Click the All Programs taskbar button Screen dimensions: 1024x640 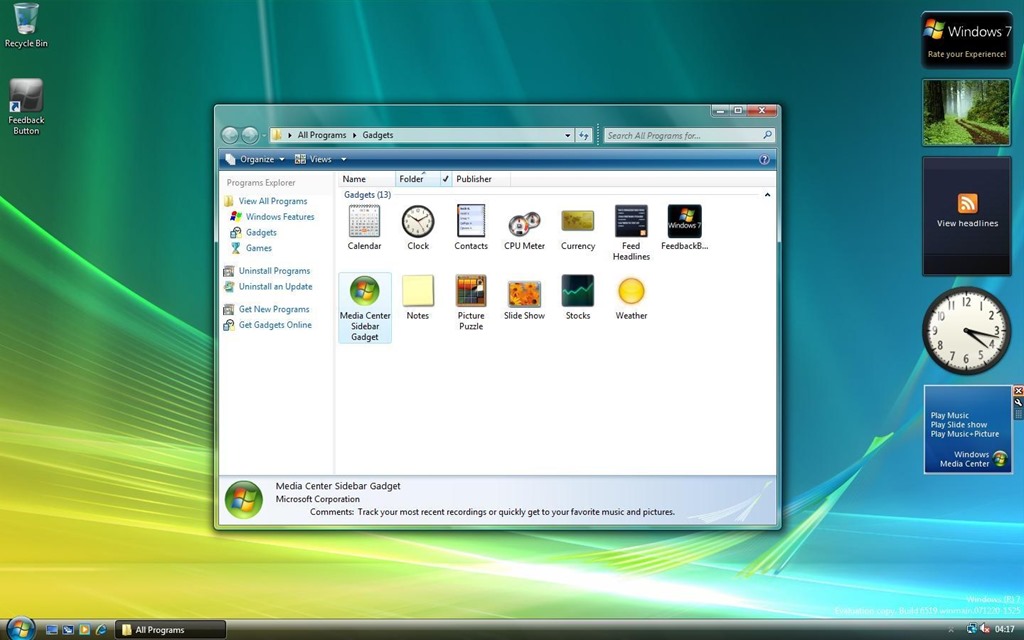pyautogui.click(x=171, y=630)
